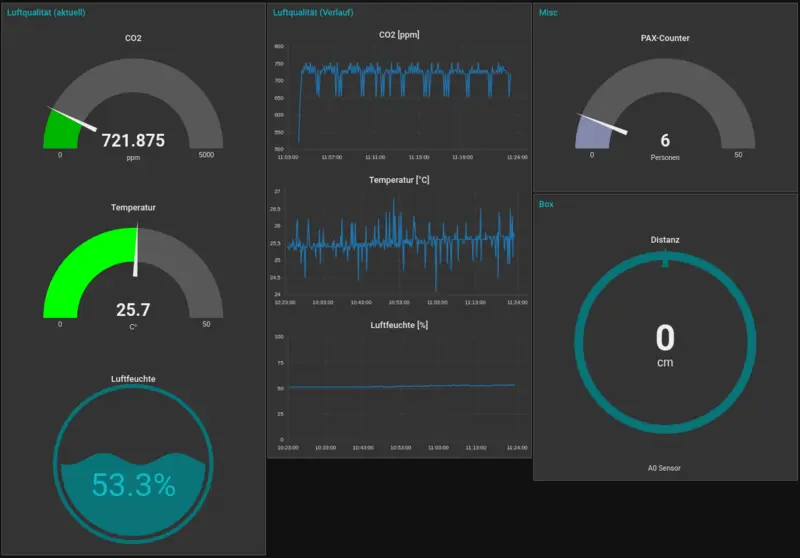Click the Luftqualität (Verlauf) panel title
The image size is (800, 558).
[312, 13]
